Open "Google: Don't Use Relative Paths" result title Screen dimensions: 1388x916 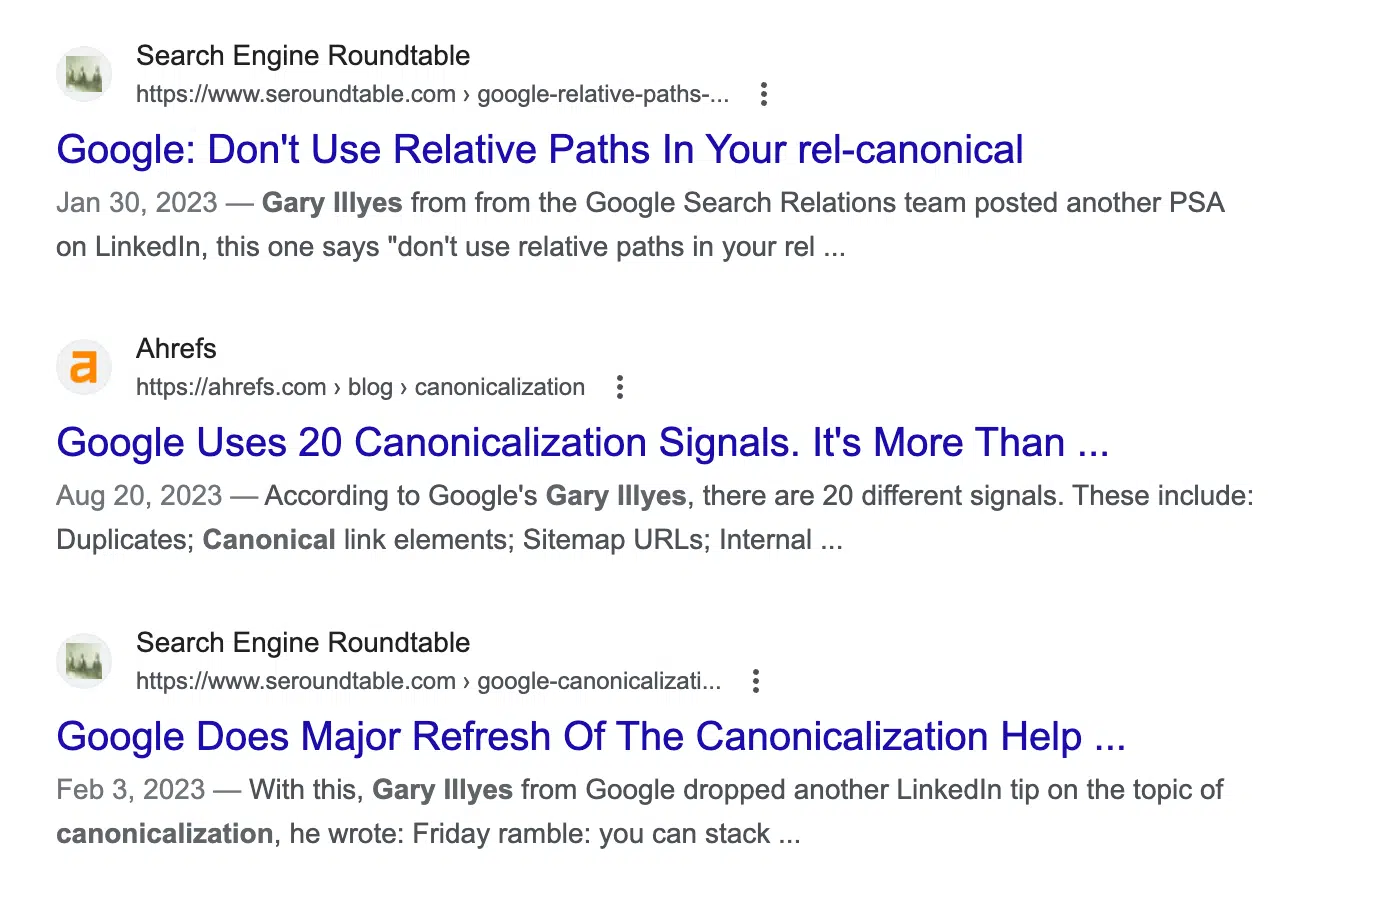click(x=540, y=150)
